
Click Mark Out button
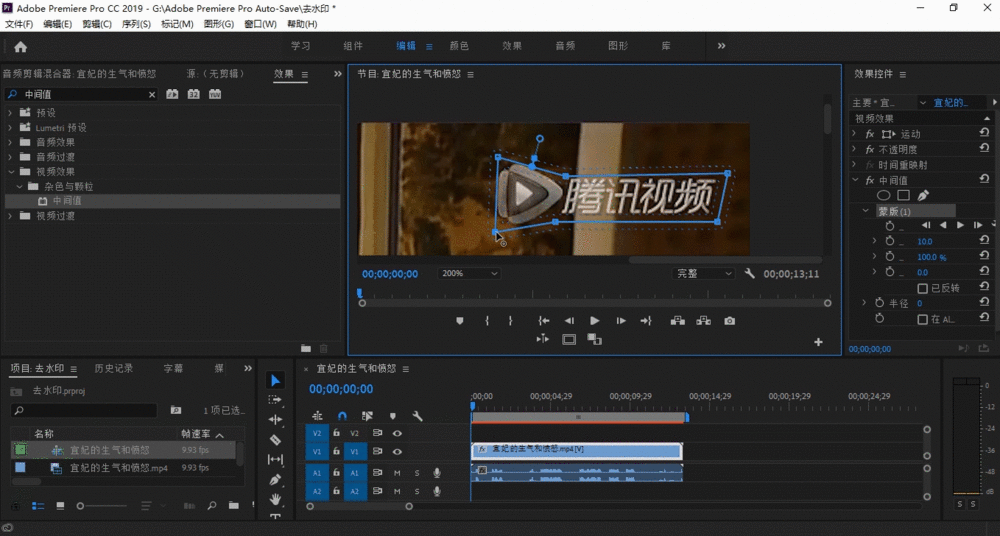coord(510,321)
